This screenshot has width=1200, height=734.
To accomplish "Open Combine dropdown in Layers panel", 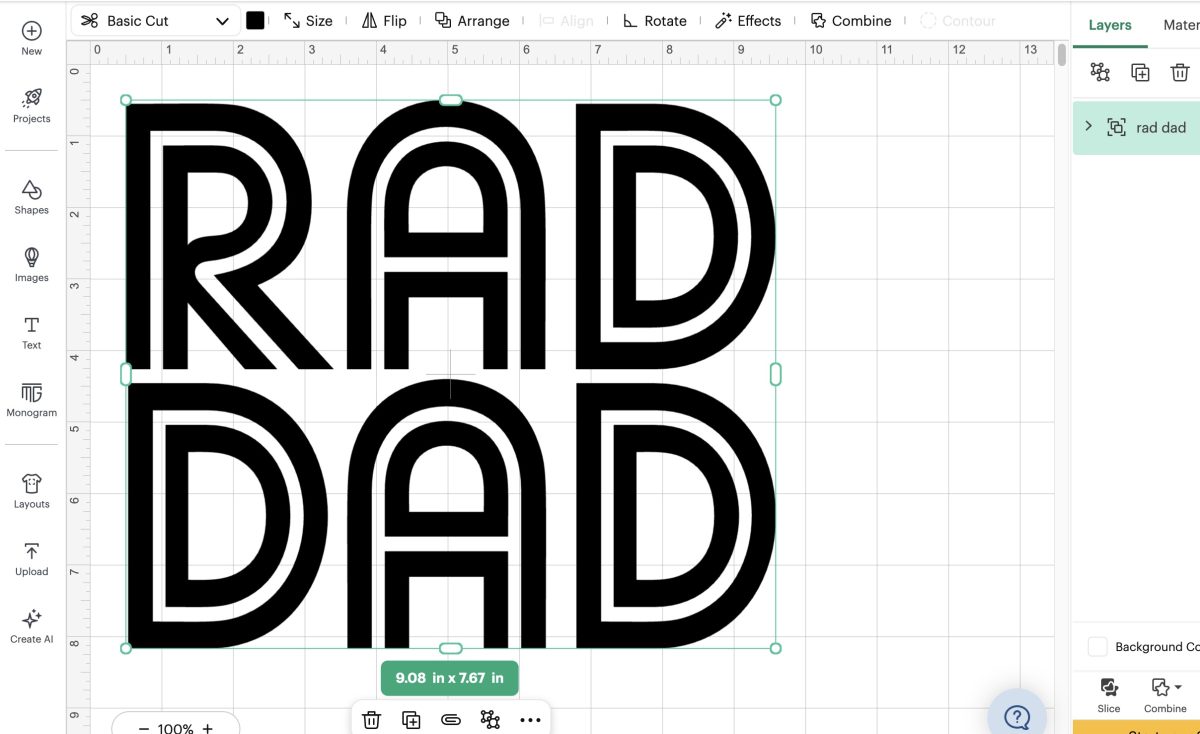I will [1166, 695].
